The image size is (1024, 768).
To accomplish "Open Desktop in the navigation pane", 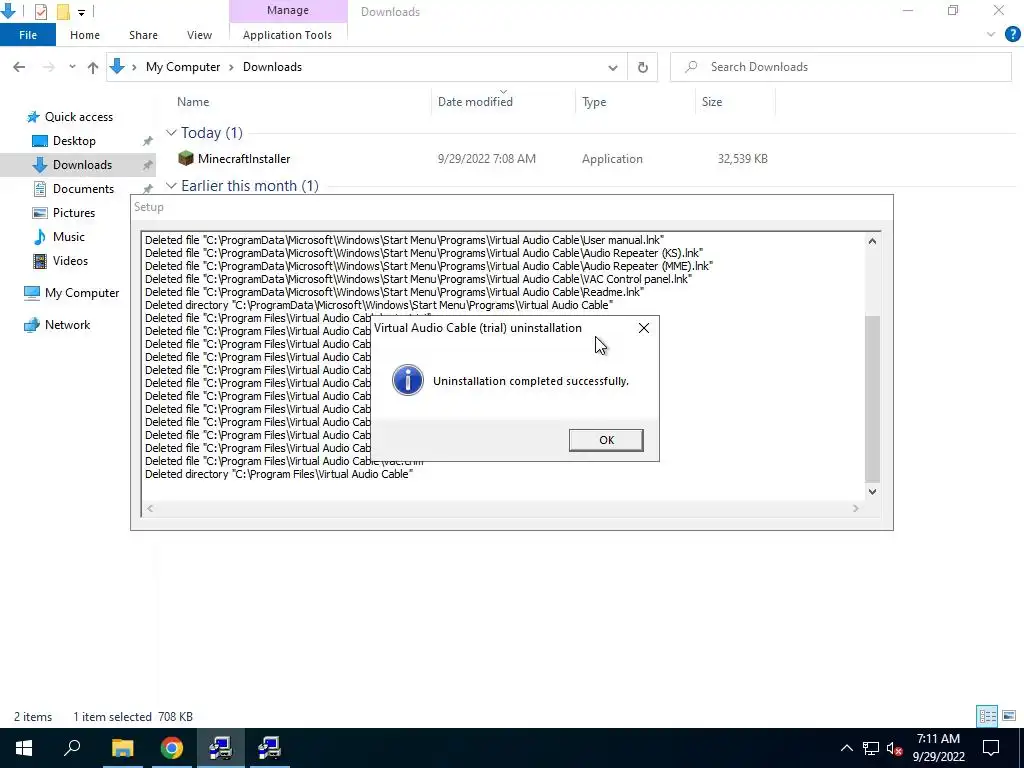I will click(74, 141).
